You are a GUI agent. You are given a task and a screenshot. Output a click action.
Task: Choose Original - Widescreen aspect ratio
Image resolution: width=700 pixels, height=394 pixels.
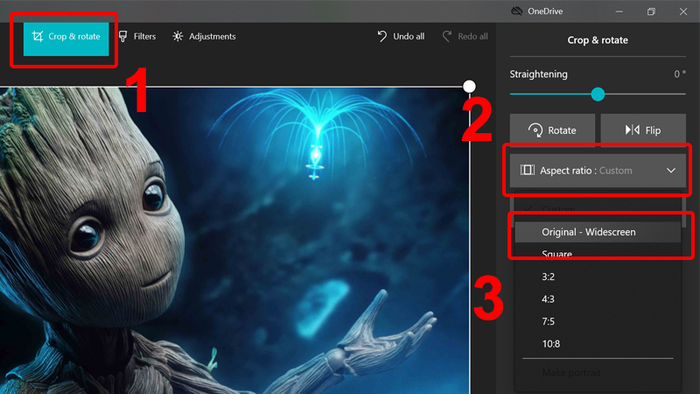(x=597, y=232)
